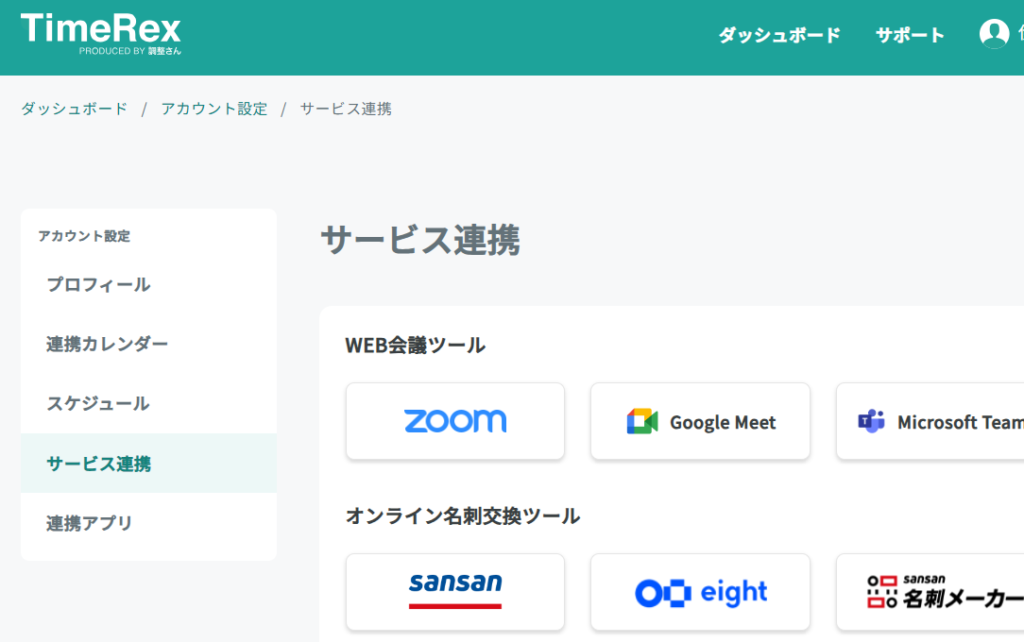Open サポート in the top navigation
1024x642 pixels.
coord(910,35)
